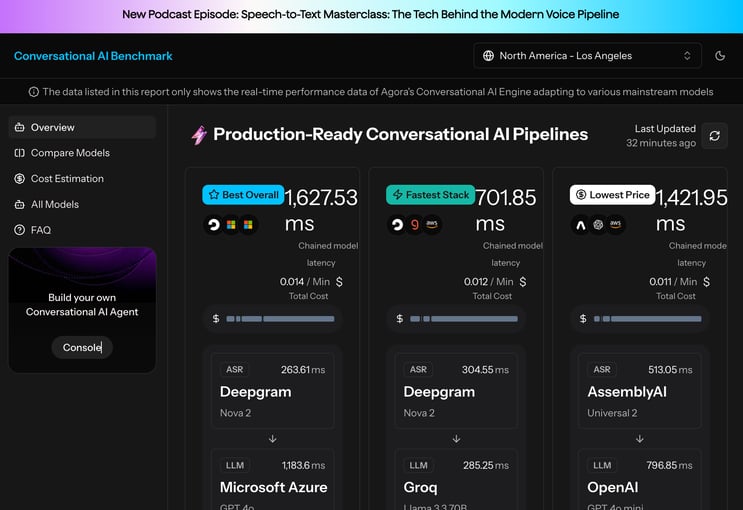Click the 1,421.95 ms latency value
Viewport: 743px width, 510px height.
(x=691, y=210)
